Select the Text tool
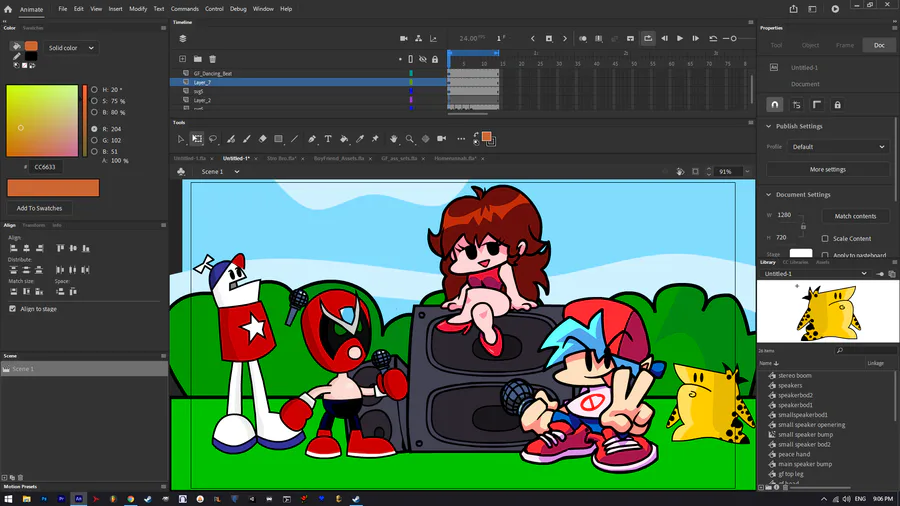 328,139
